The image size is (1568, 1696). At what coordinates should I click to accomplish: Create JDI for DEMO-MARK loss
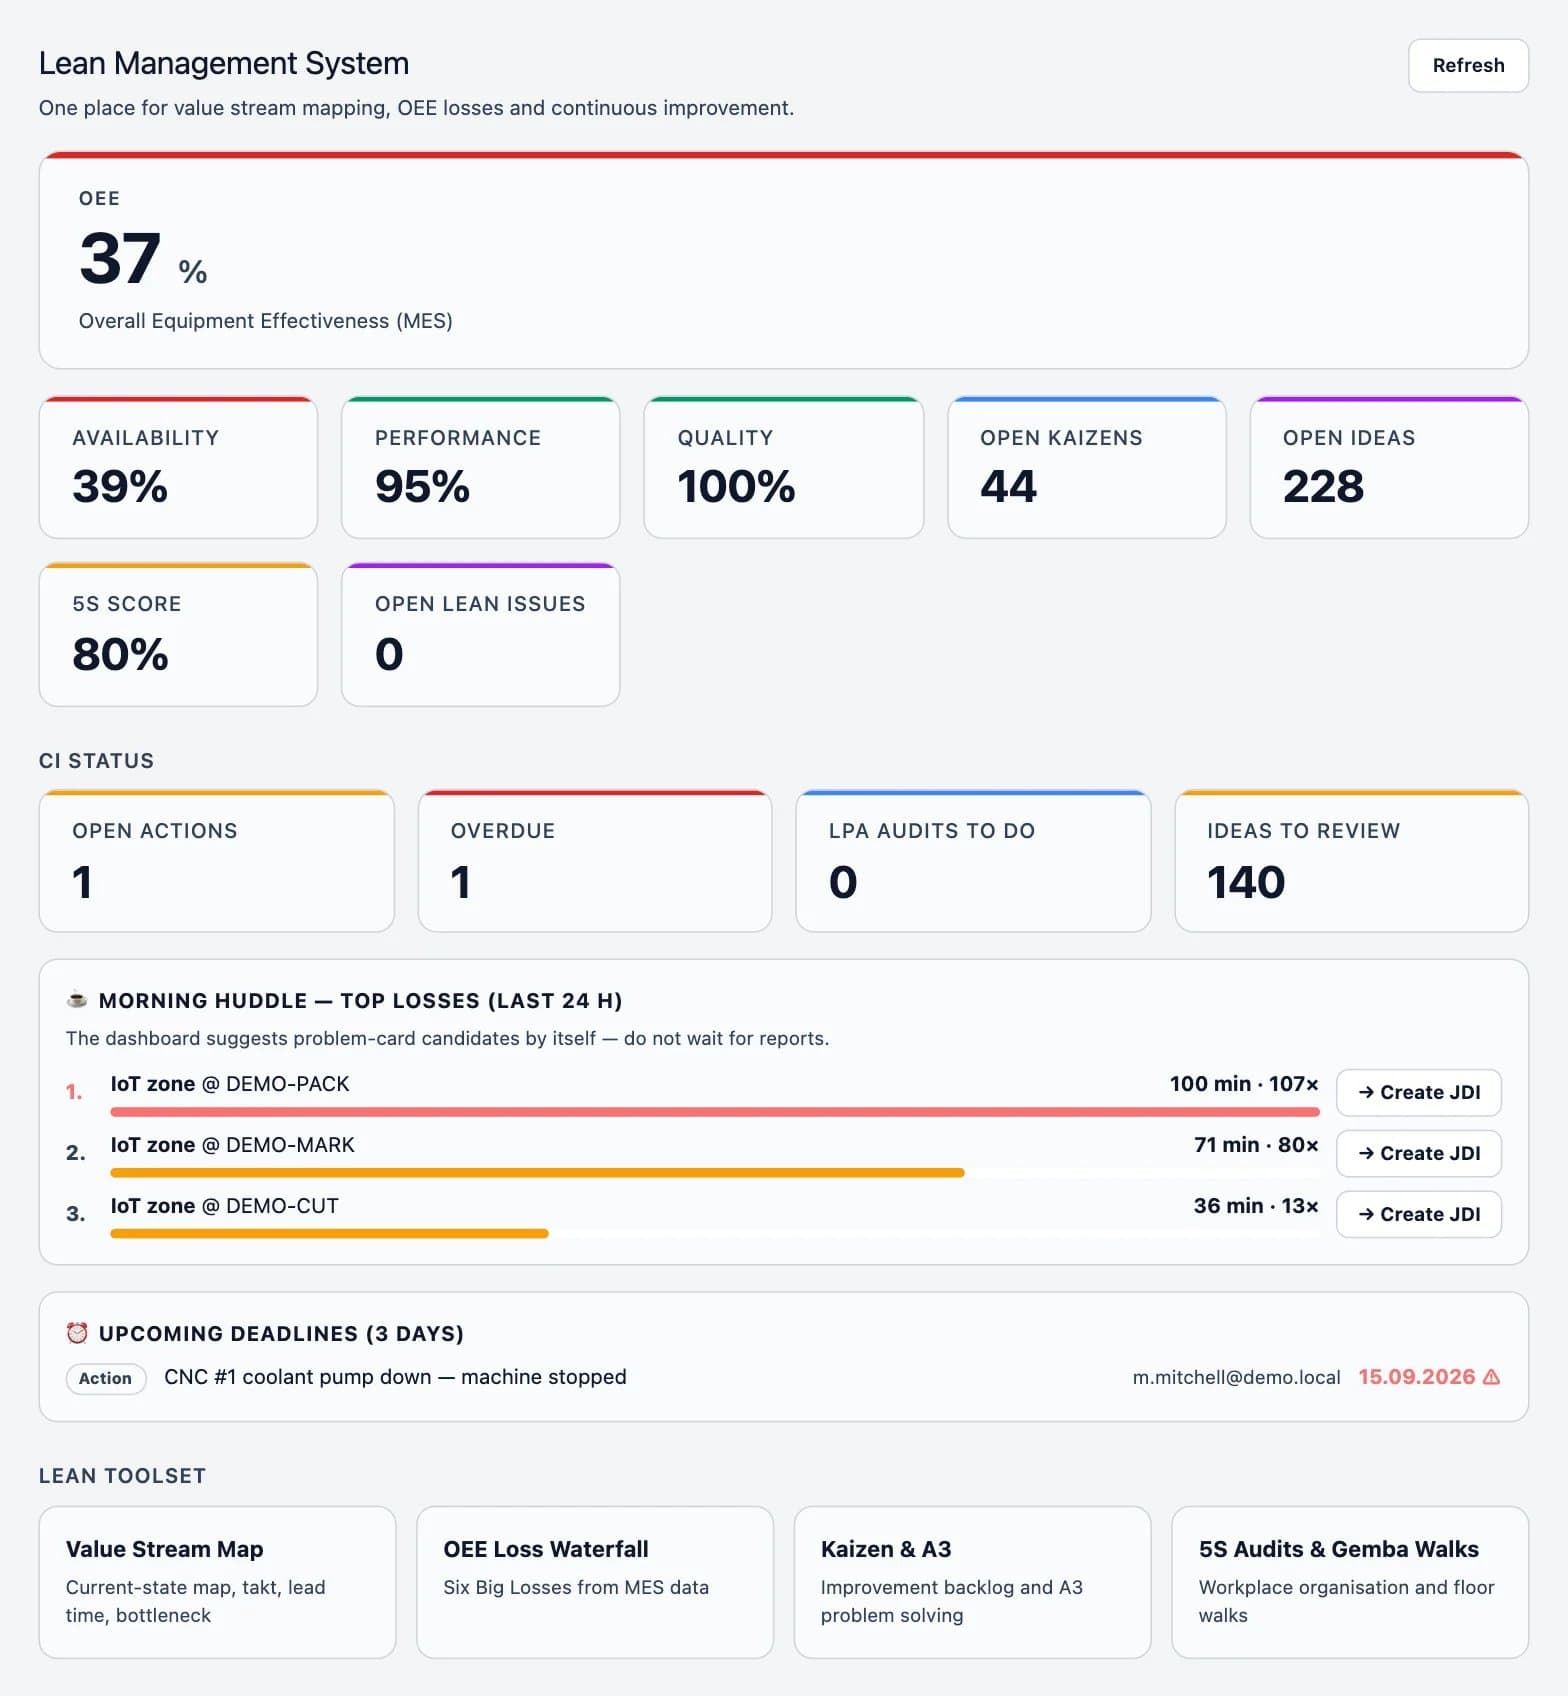pyautogui.click(x=1418, y=1153)
